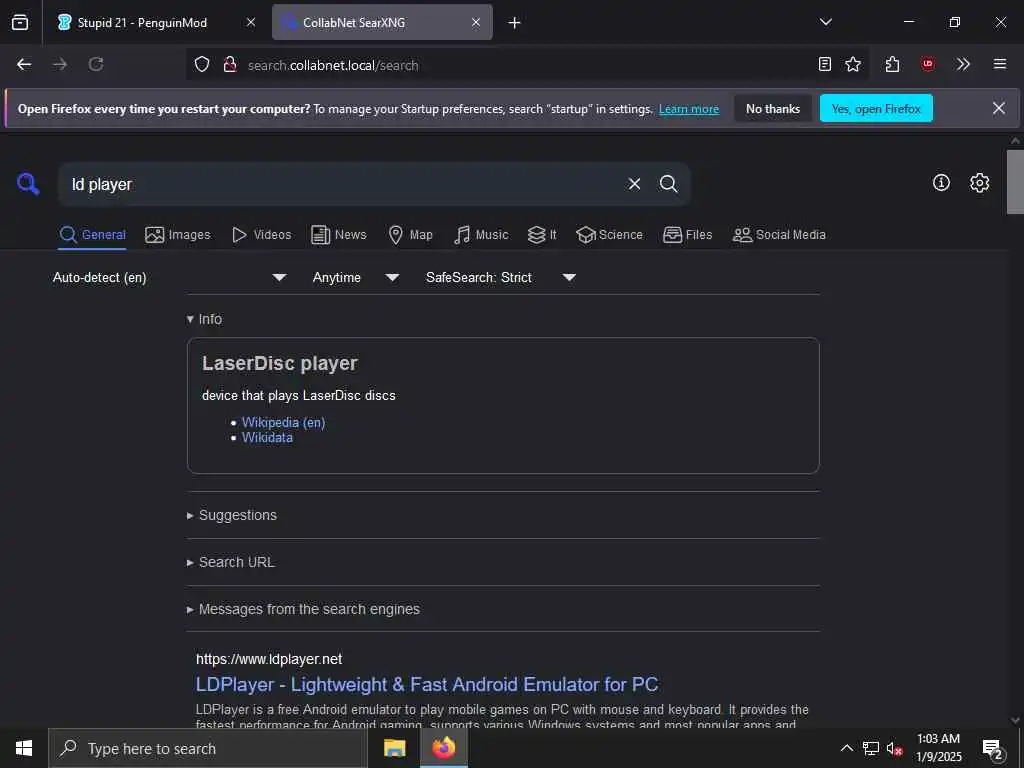Open the Wikidata link
This screenshot has width=1024, height=768.
coord(267,438)
